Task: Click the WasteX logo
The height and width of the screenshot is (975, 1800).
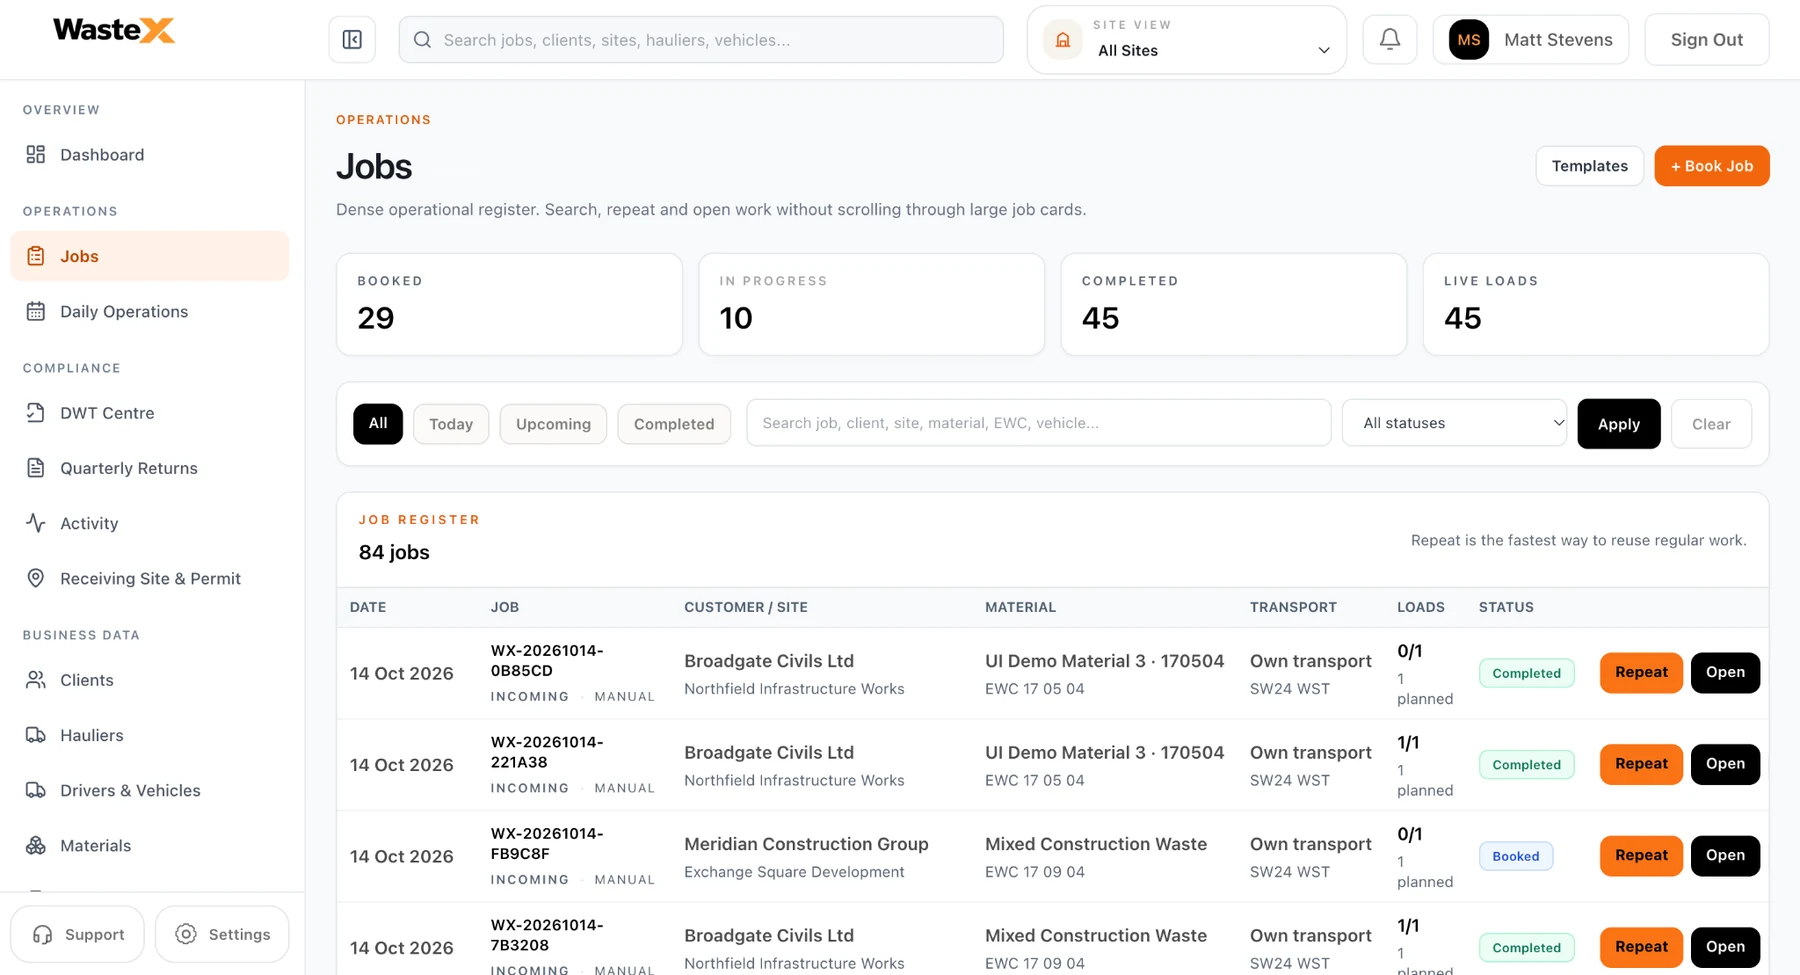Action: [x=114, y=30]
